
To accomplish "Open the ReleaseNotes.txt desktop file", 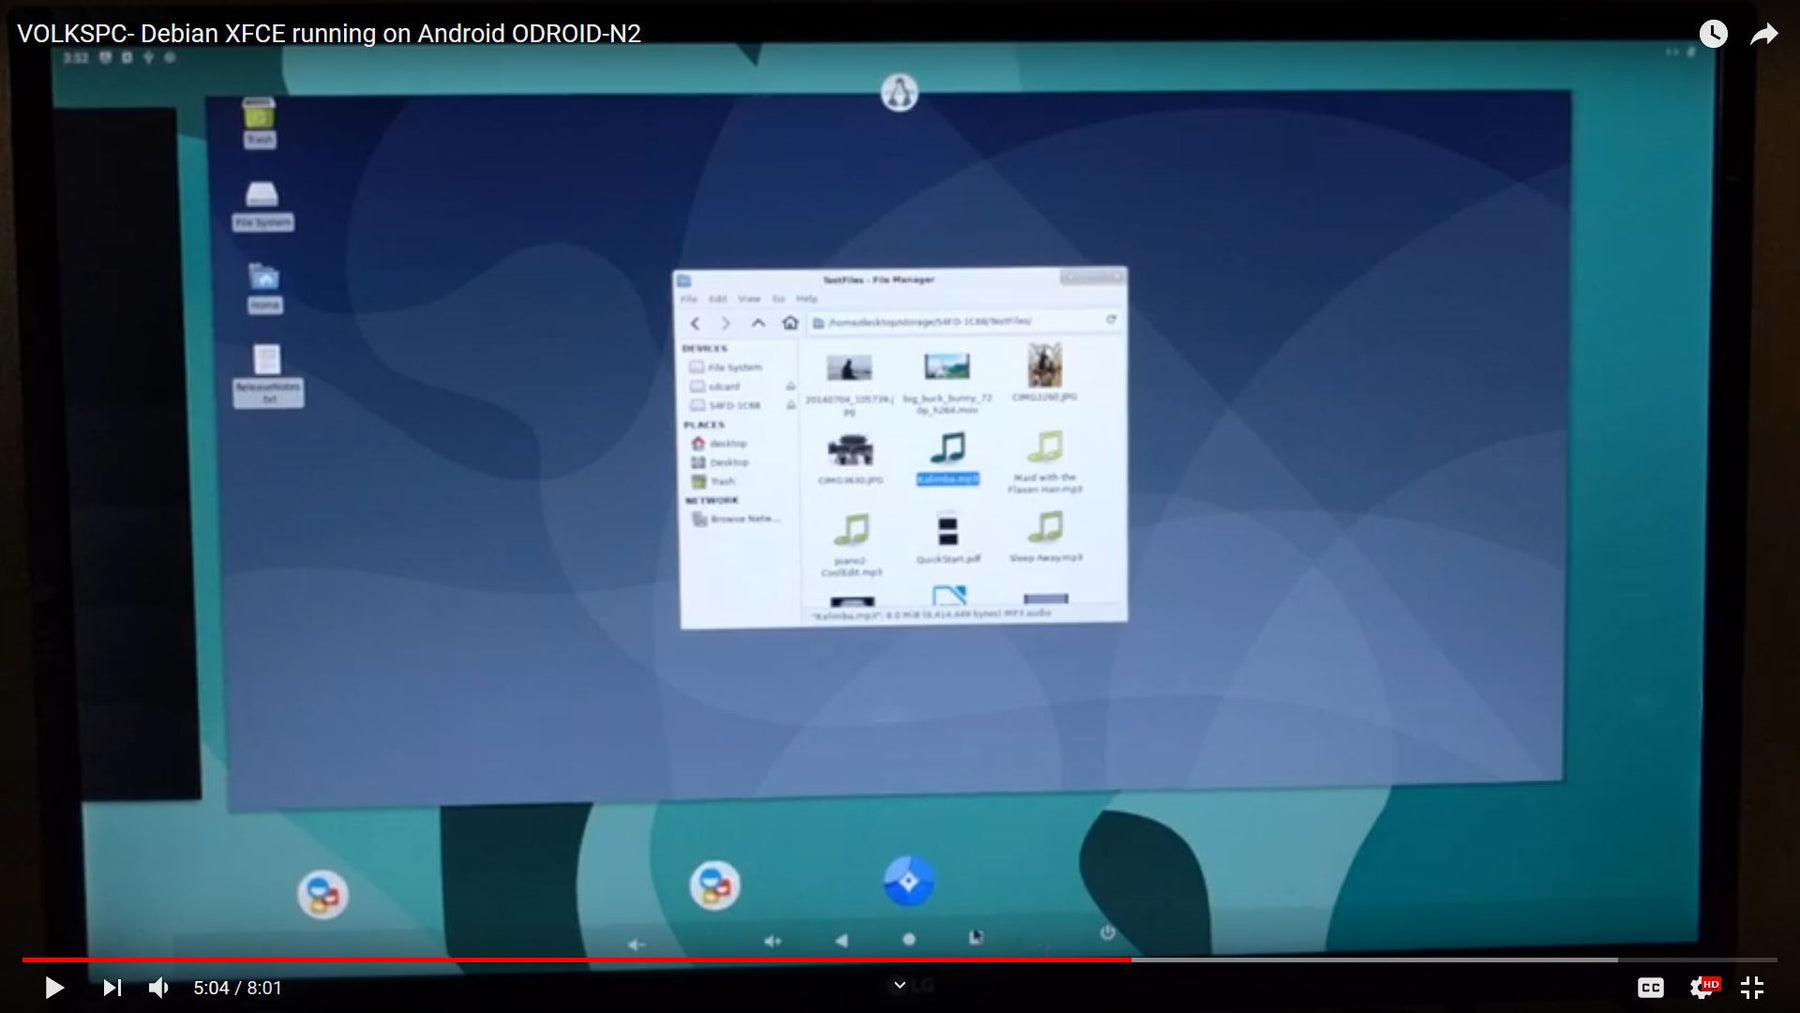I will click(268, 376).
